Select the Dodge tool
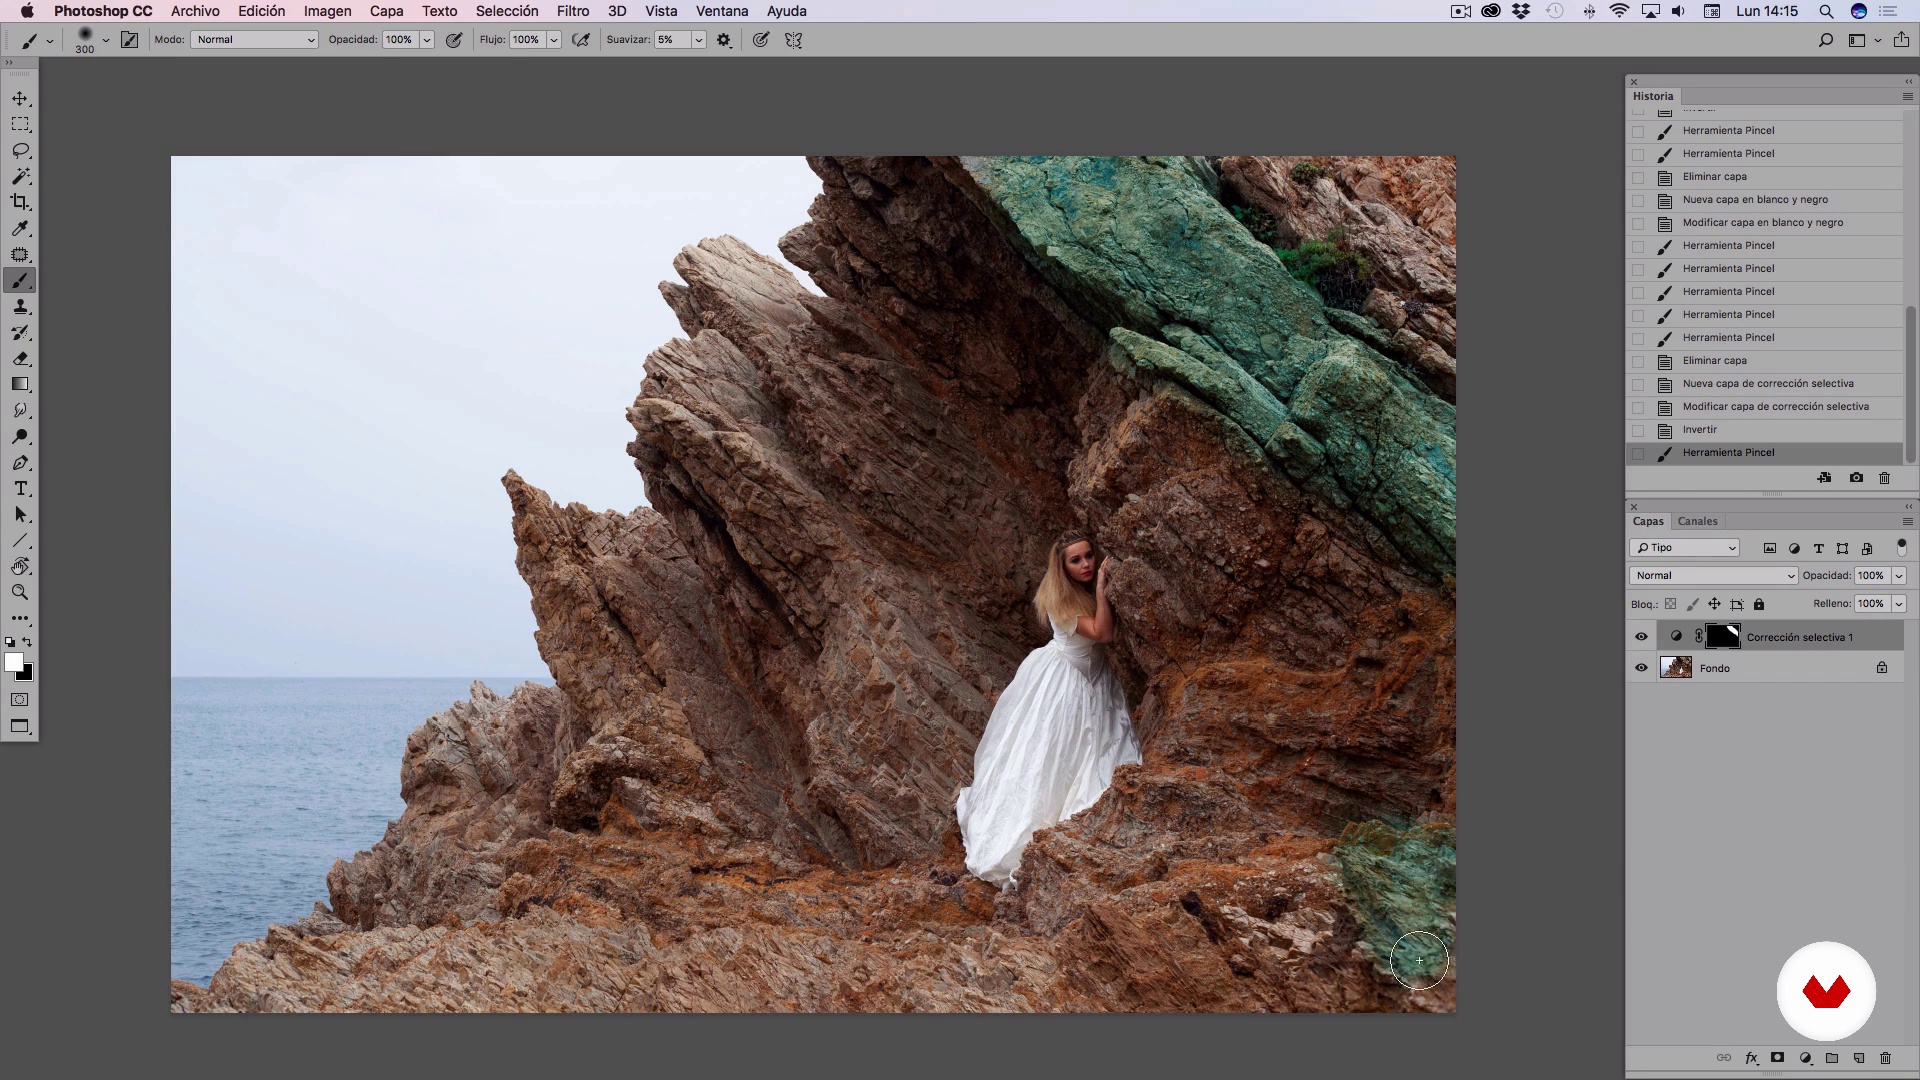1920x1080 pixels. 20,437
